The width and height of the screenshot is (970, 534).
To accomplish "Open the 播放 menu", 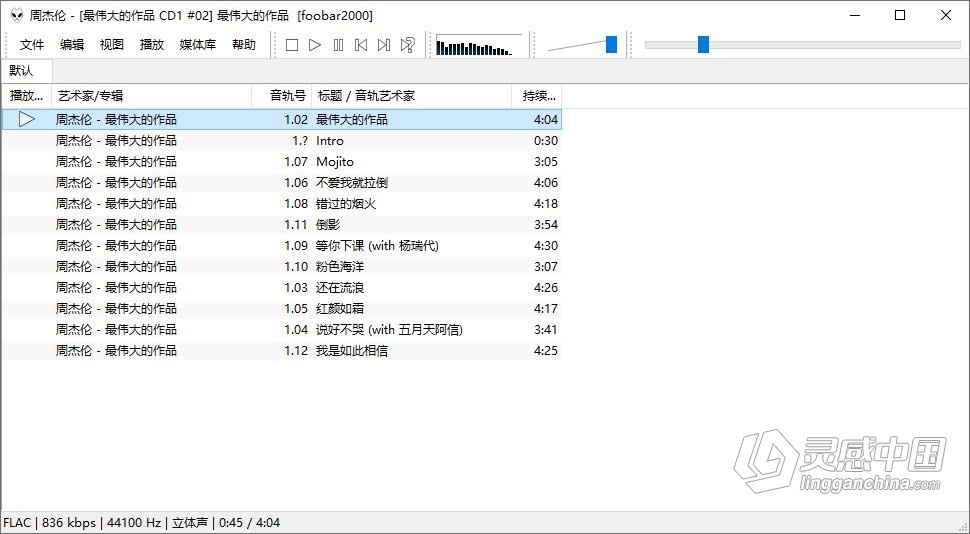I will click(152, 45).
